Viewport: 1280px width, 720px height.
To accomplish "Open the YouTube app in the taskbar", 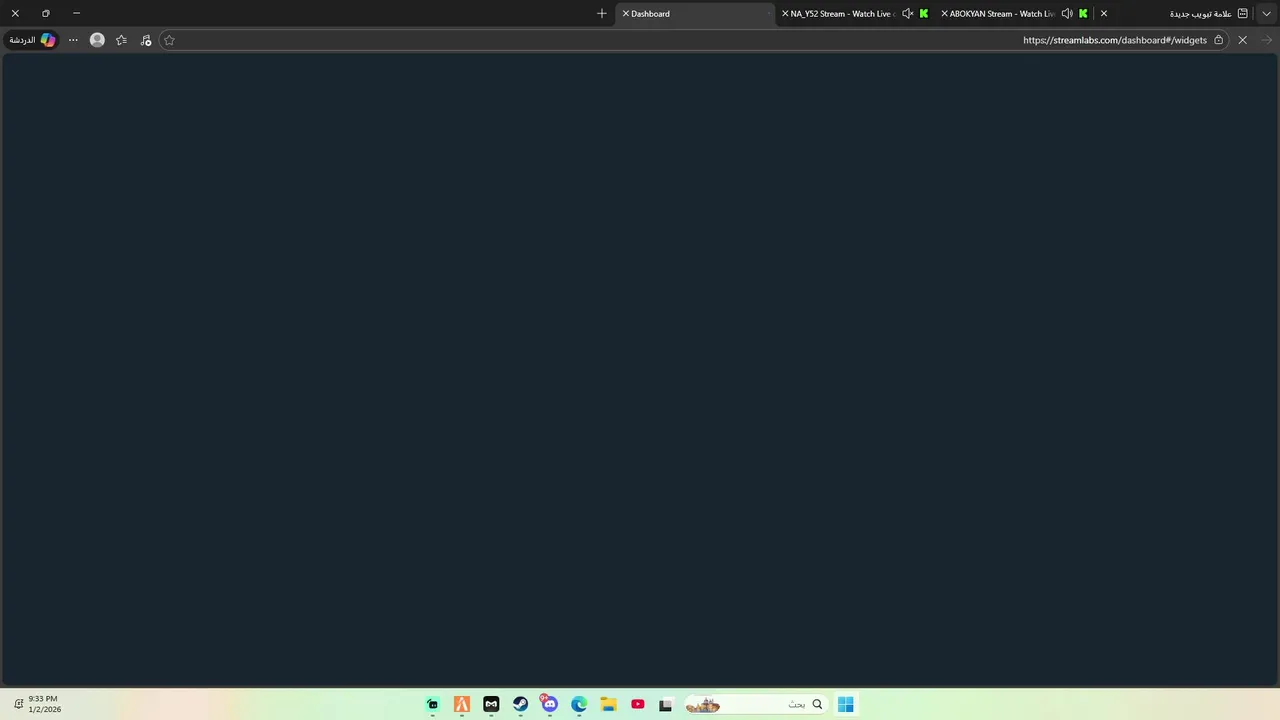I will click(x=637, y=705).
